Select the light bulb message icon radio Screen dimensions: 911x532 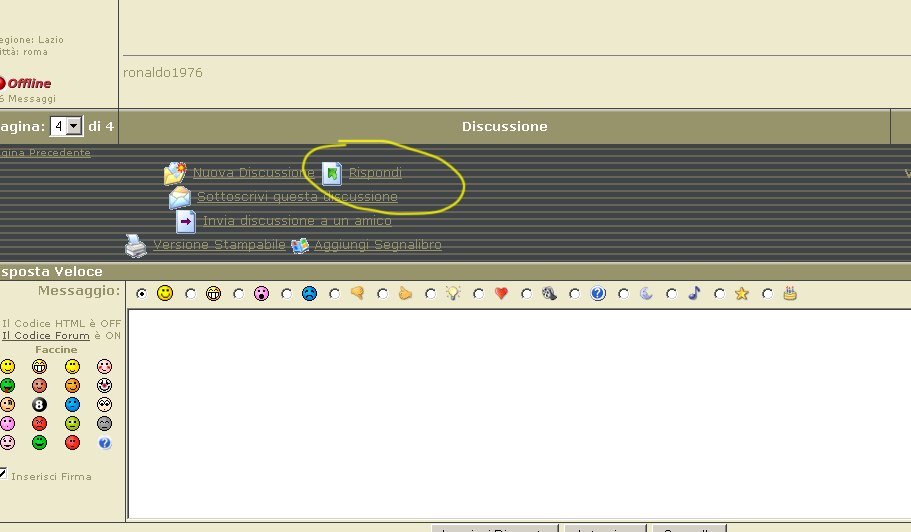430,294
